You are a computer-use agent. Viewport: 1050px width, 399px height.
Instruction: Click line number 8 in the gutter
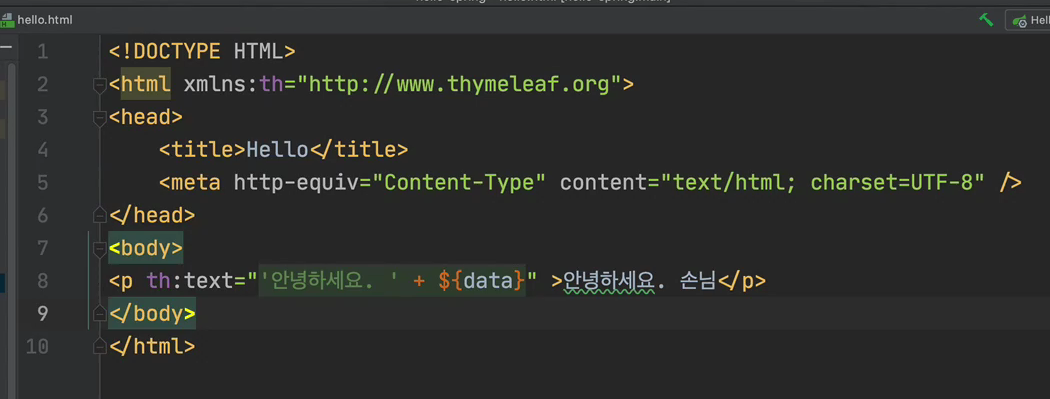click(x=42, y=281)
